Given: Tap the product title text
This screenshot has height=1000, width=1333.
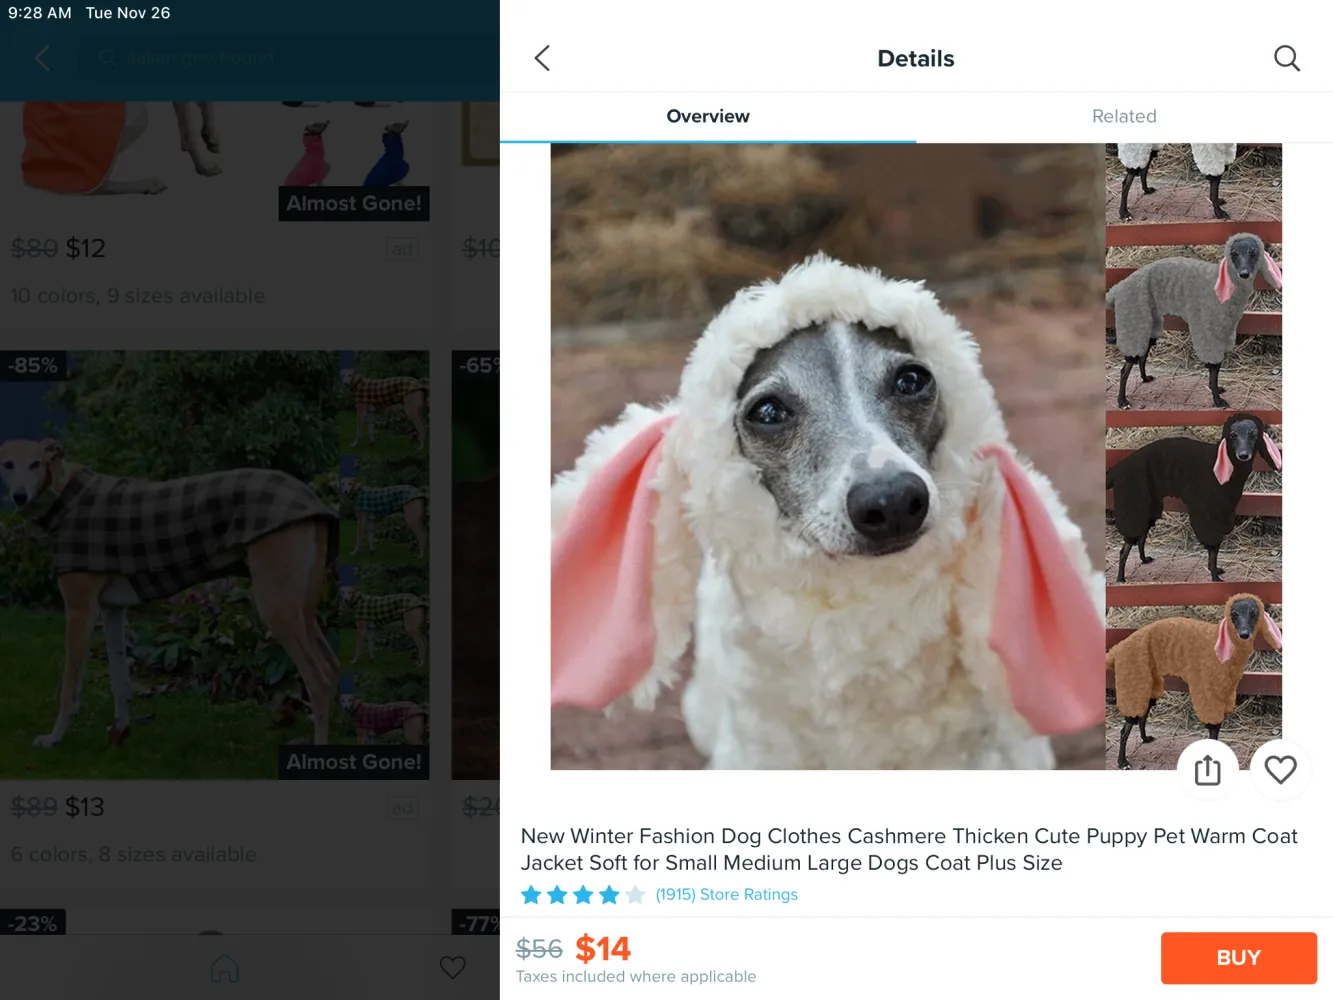Looking at the screenshot, I should (x=909, y=849).
